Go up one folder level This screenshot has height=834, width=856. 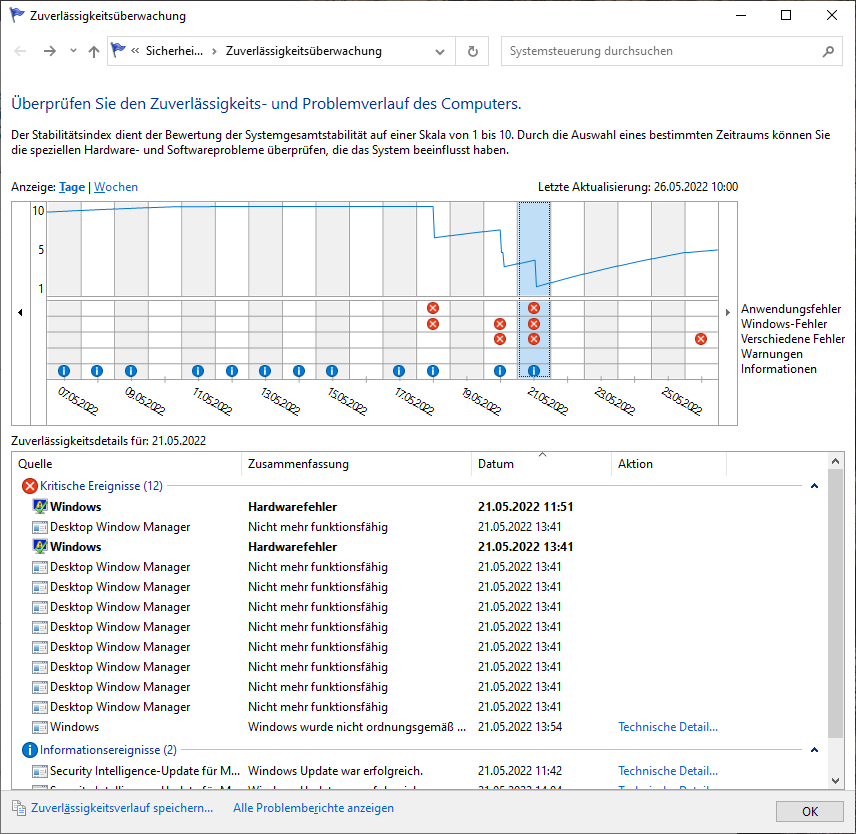(94, 51)
